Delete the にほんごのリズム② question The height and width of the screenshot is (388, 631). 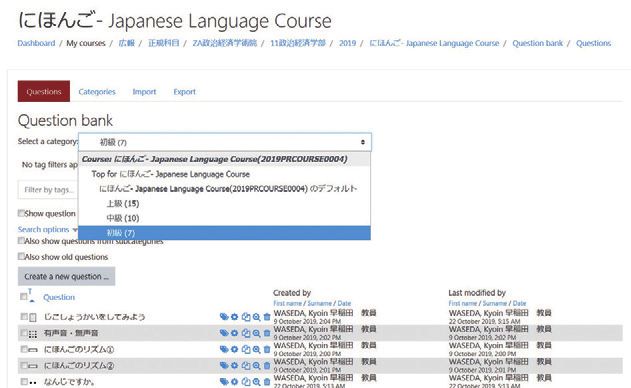point(267,365)
